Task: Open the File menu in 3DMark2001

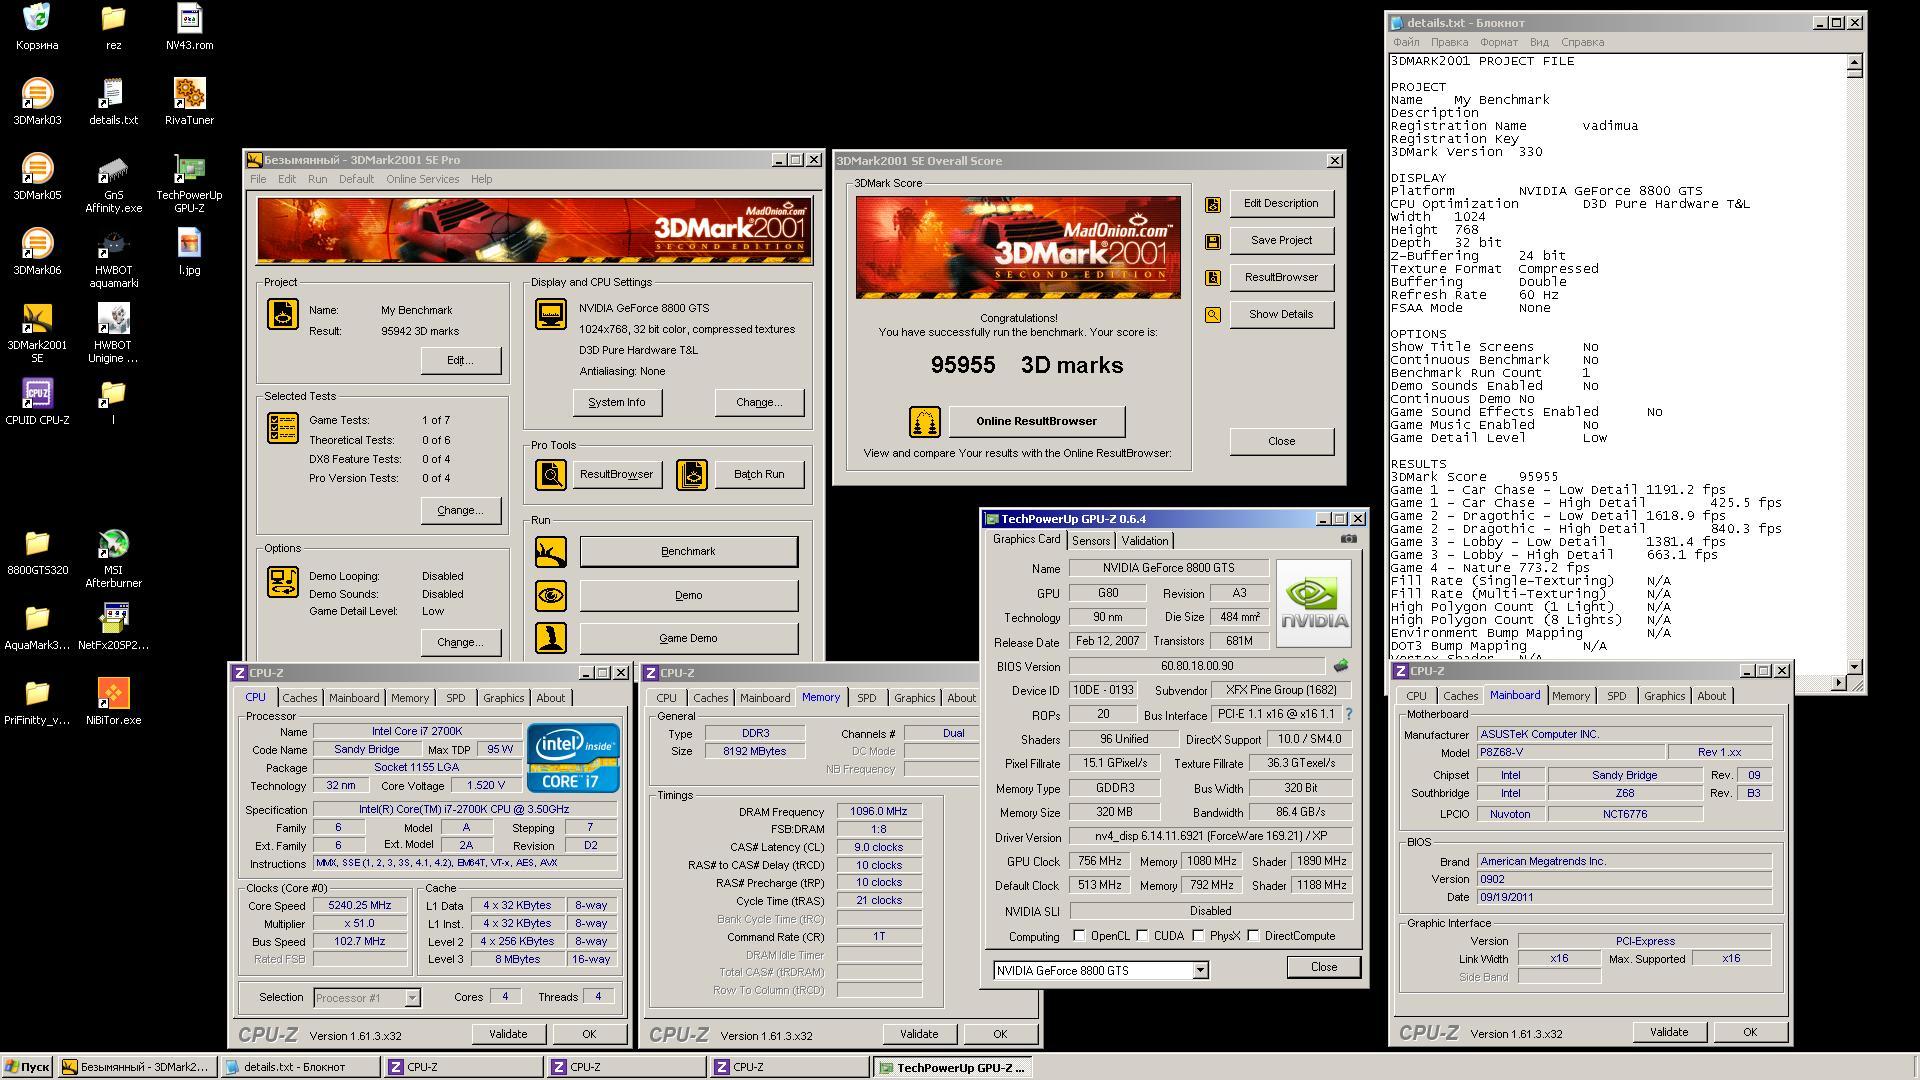Action: tap(258, 180)
